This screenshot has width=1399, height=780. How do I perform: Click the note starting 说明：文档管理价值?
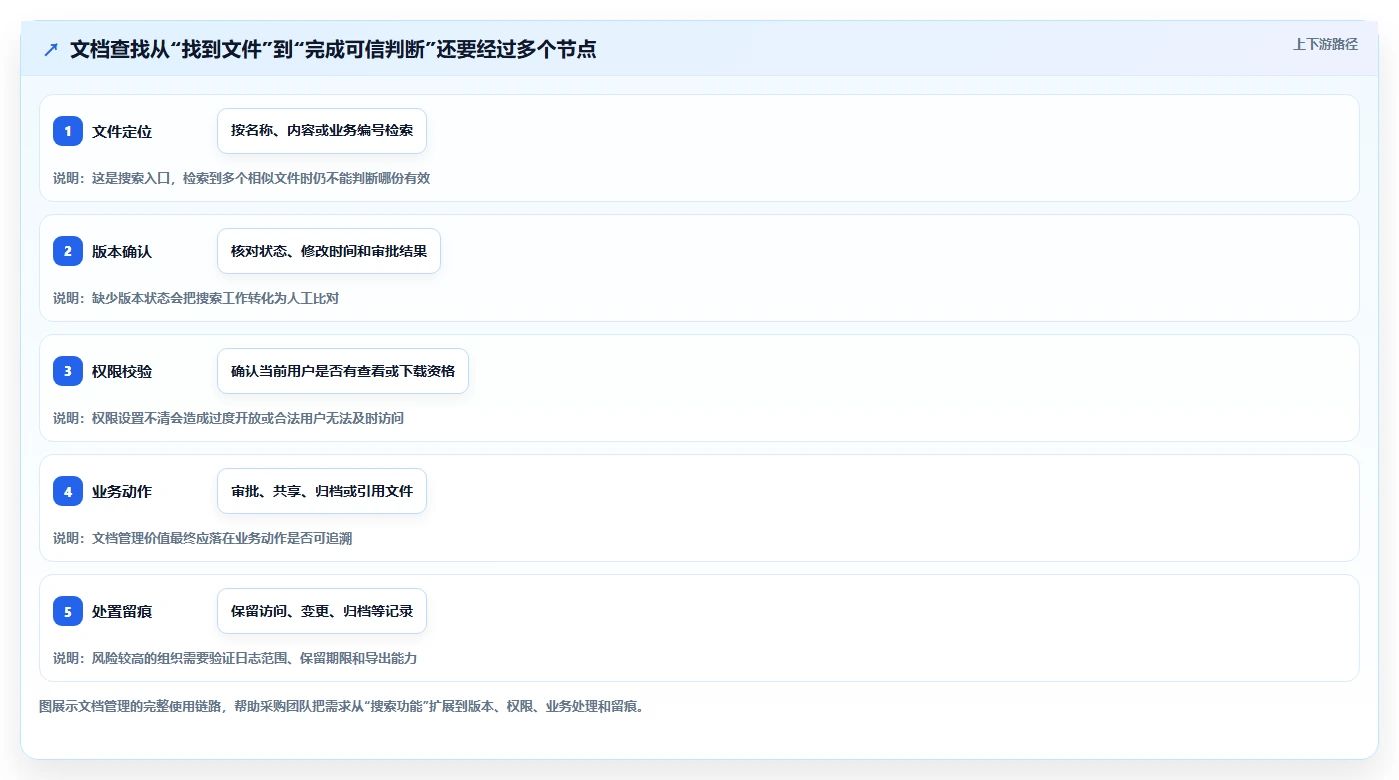coord(202,538)
